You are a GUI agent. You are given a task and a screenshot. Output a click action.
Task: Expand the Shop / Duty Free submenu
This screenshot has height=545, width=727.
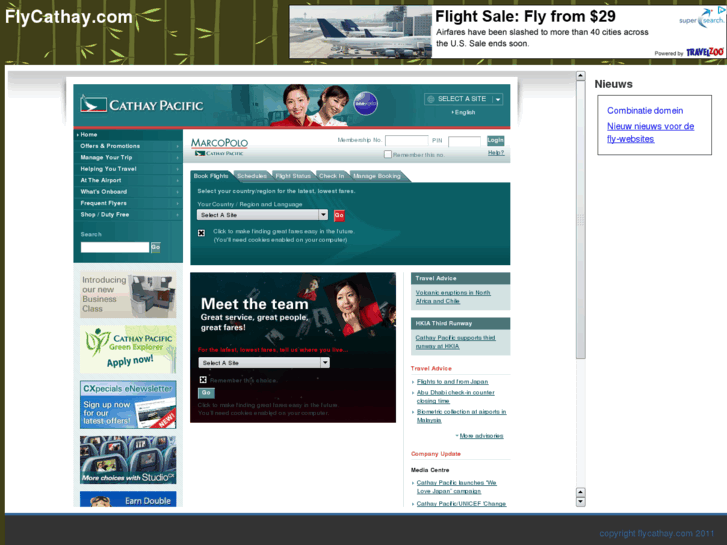(178, 215)
